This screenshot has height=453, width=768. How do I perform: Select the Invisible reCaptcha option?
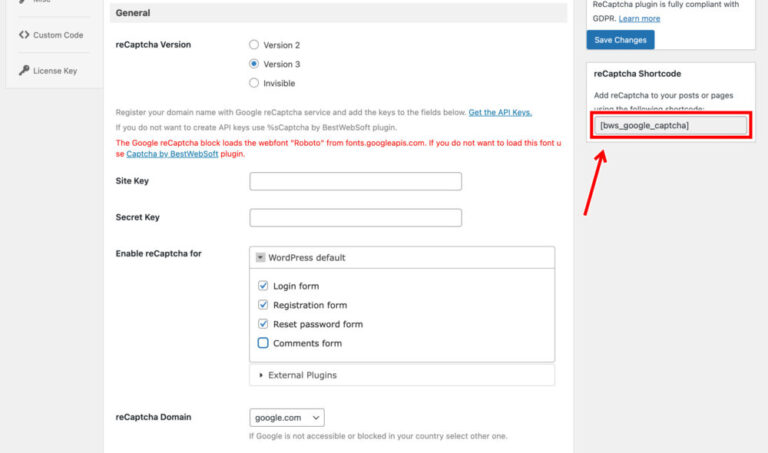pos(254,83)
